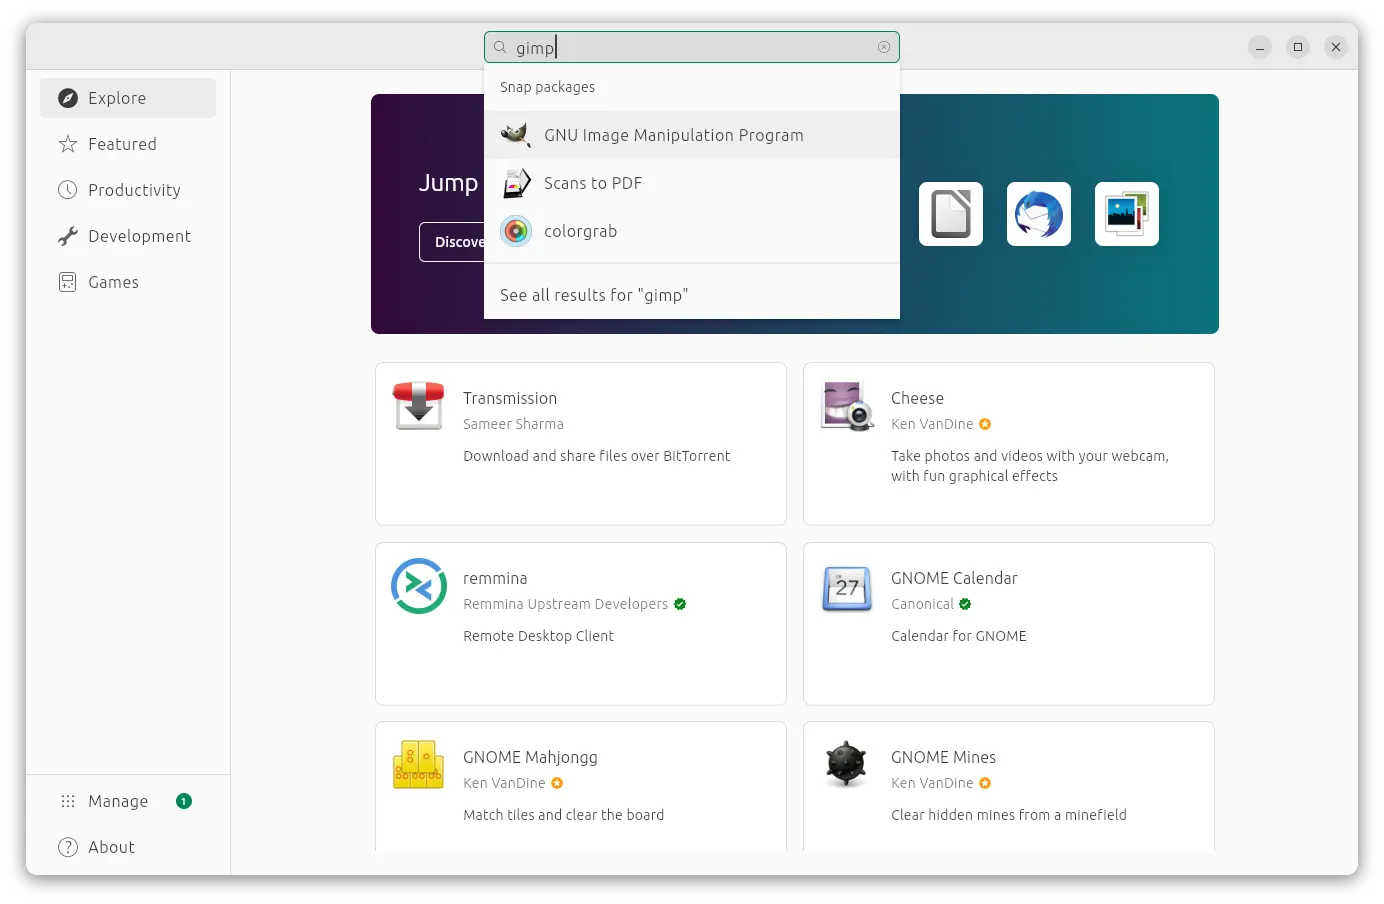
Task: Click the partially hidden Discover button
Action: [452, 242]
